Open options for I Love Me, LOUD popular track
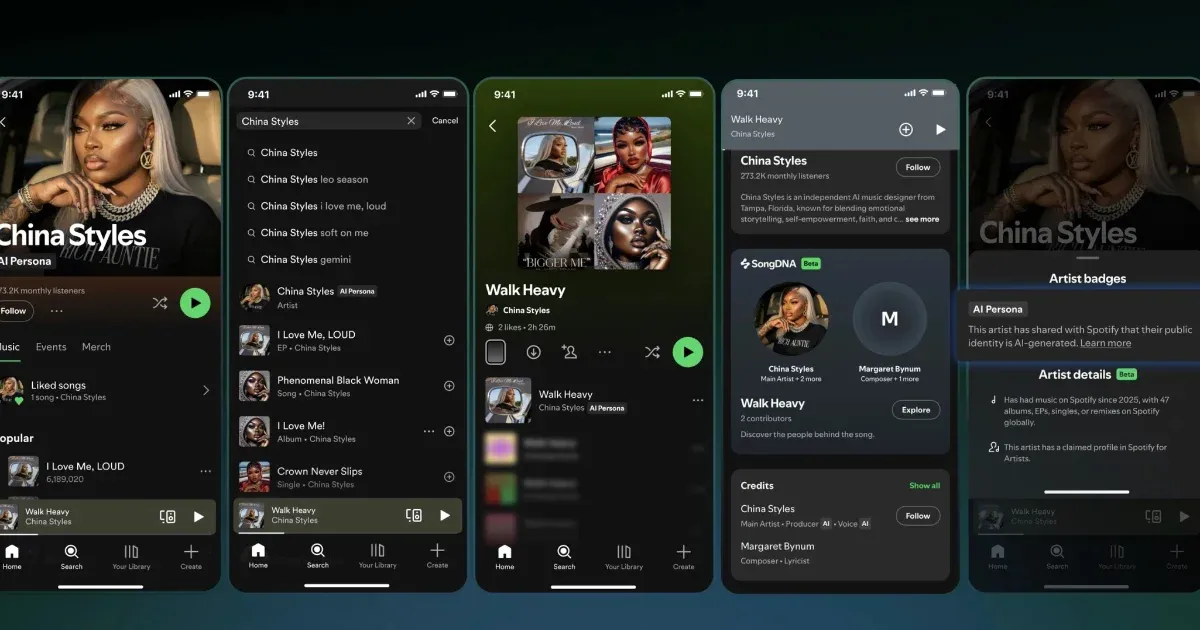The image size is (1200, 630). [205, 471]
